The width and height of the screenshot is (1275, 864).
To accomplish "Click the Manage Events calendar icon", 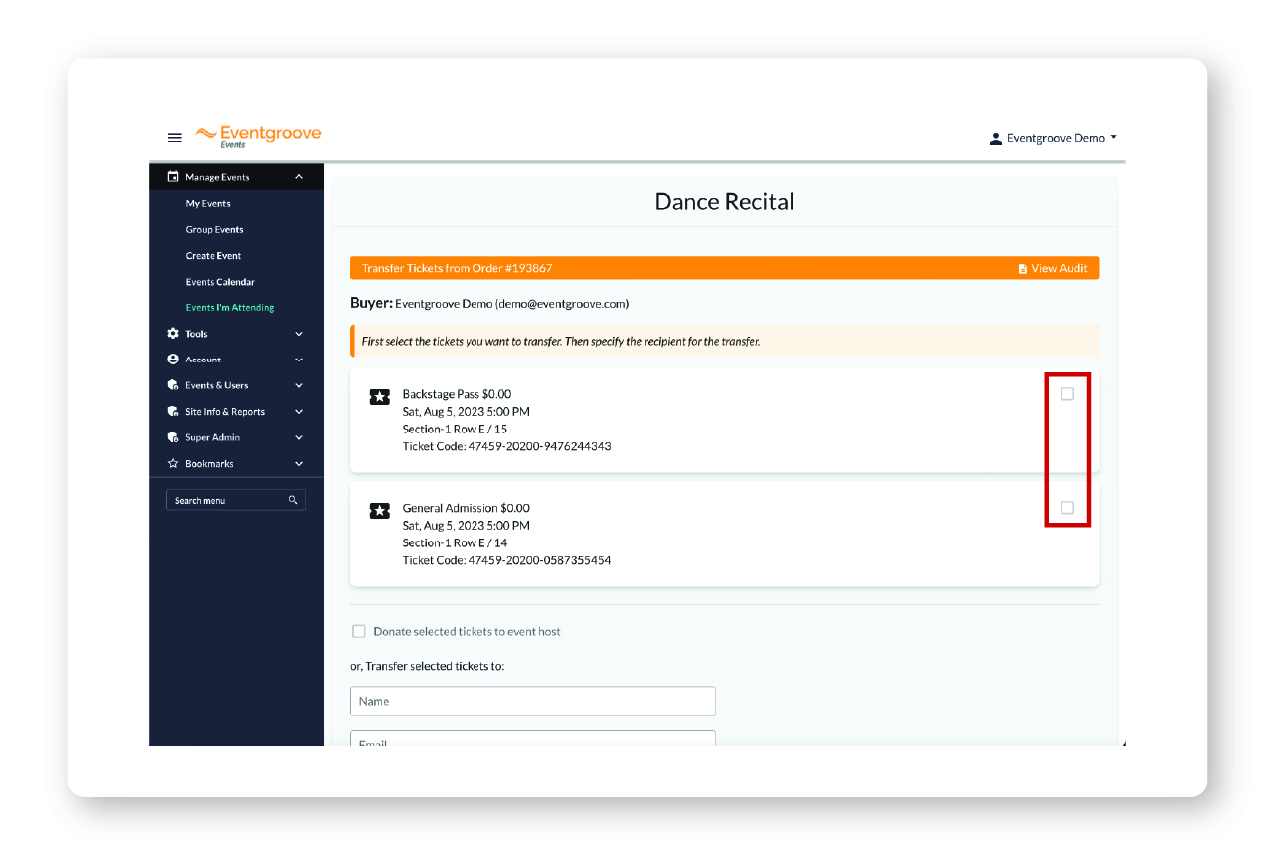I will coord(173,177).
